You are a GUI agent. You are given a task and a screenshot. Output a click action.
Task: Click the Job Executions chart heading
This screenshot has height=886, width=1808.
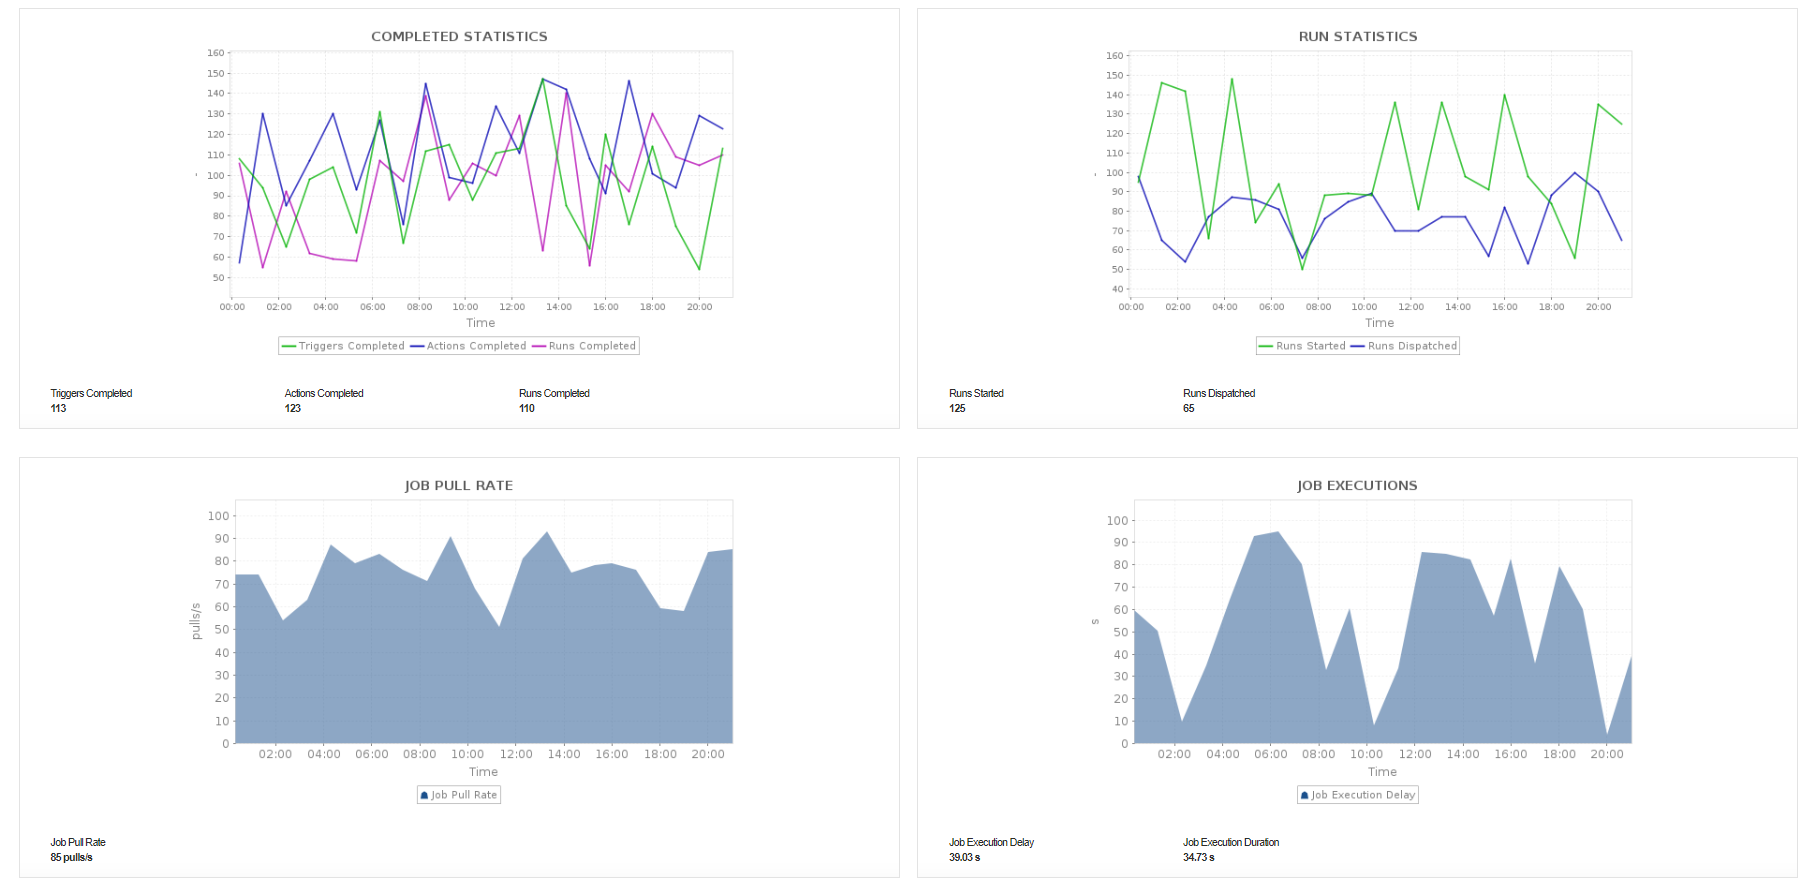pos(1357,485)
